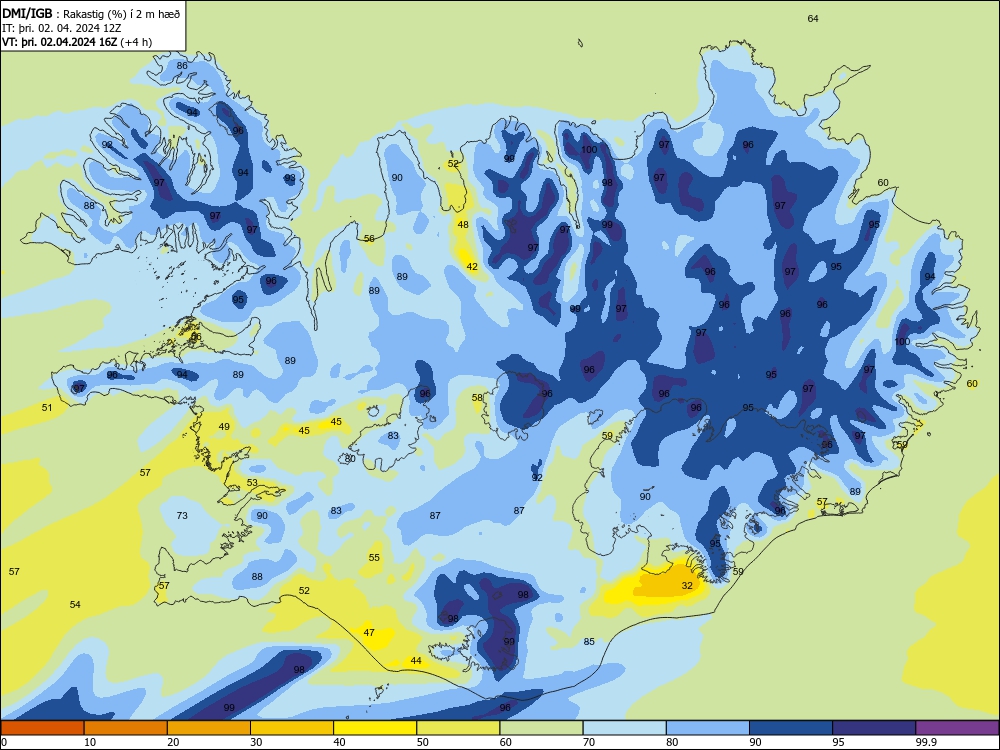Image resolution: width=1000 pixels, height=750 pixels.
Task: Click the 86 value in the Westfjords
Action: 182,66
